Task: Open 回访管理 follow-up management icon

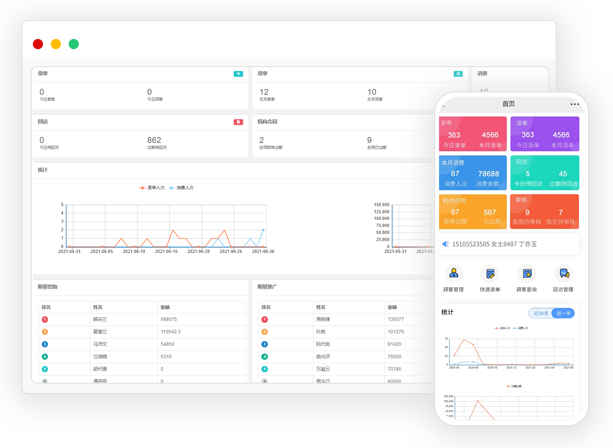Action: (563, 273)
